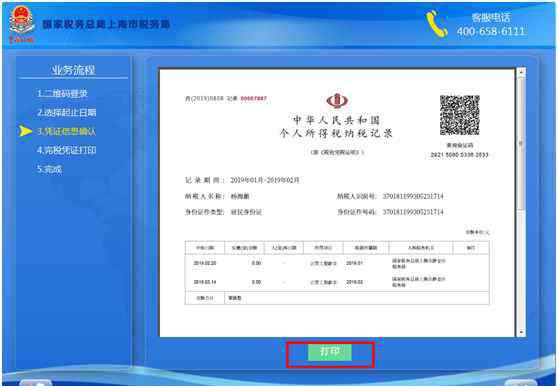Click the 业务流程 panel heading
The image size is (558, 386).
tap(73, 70)
